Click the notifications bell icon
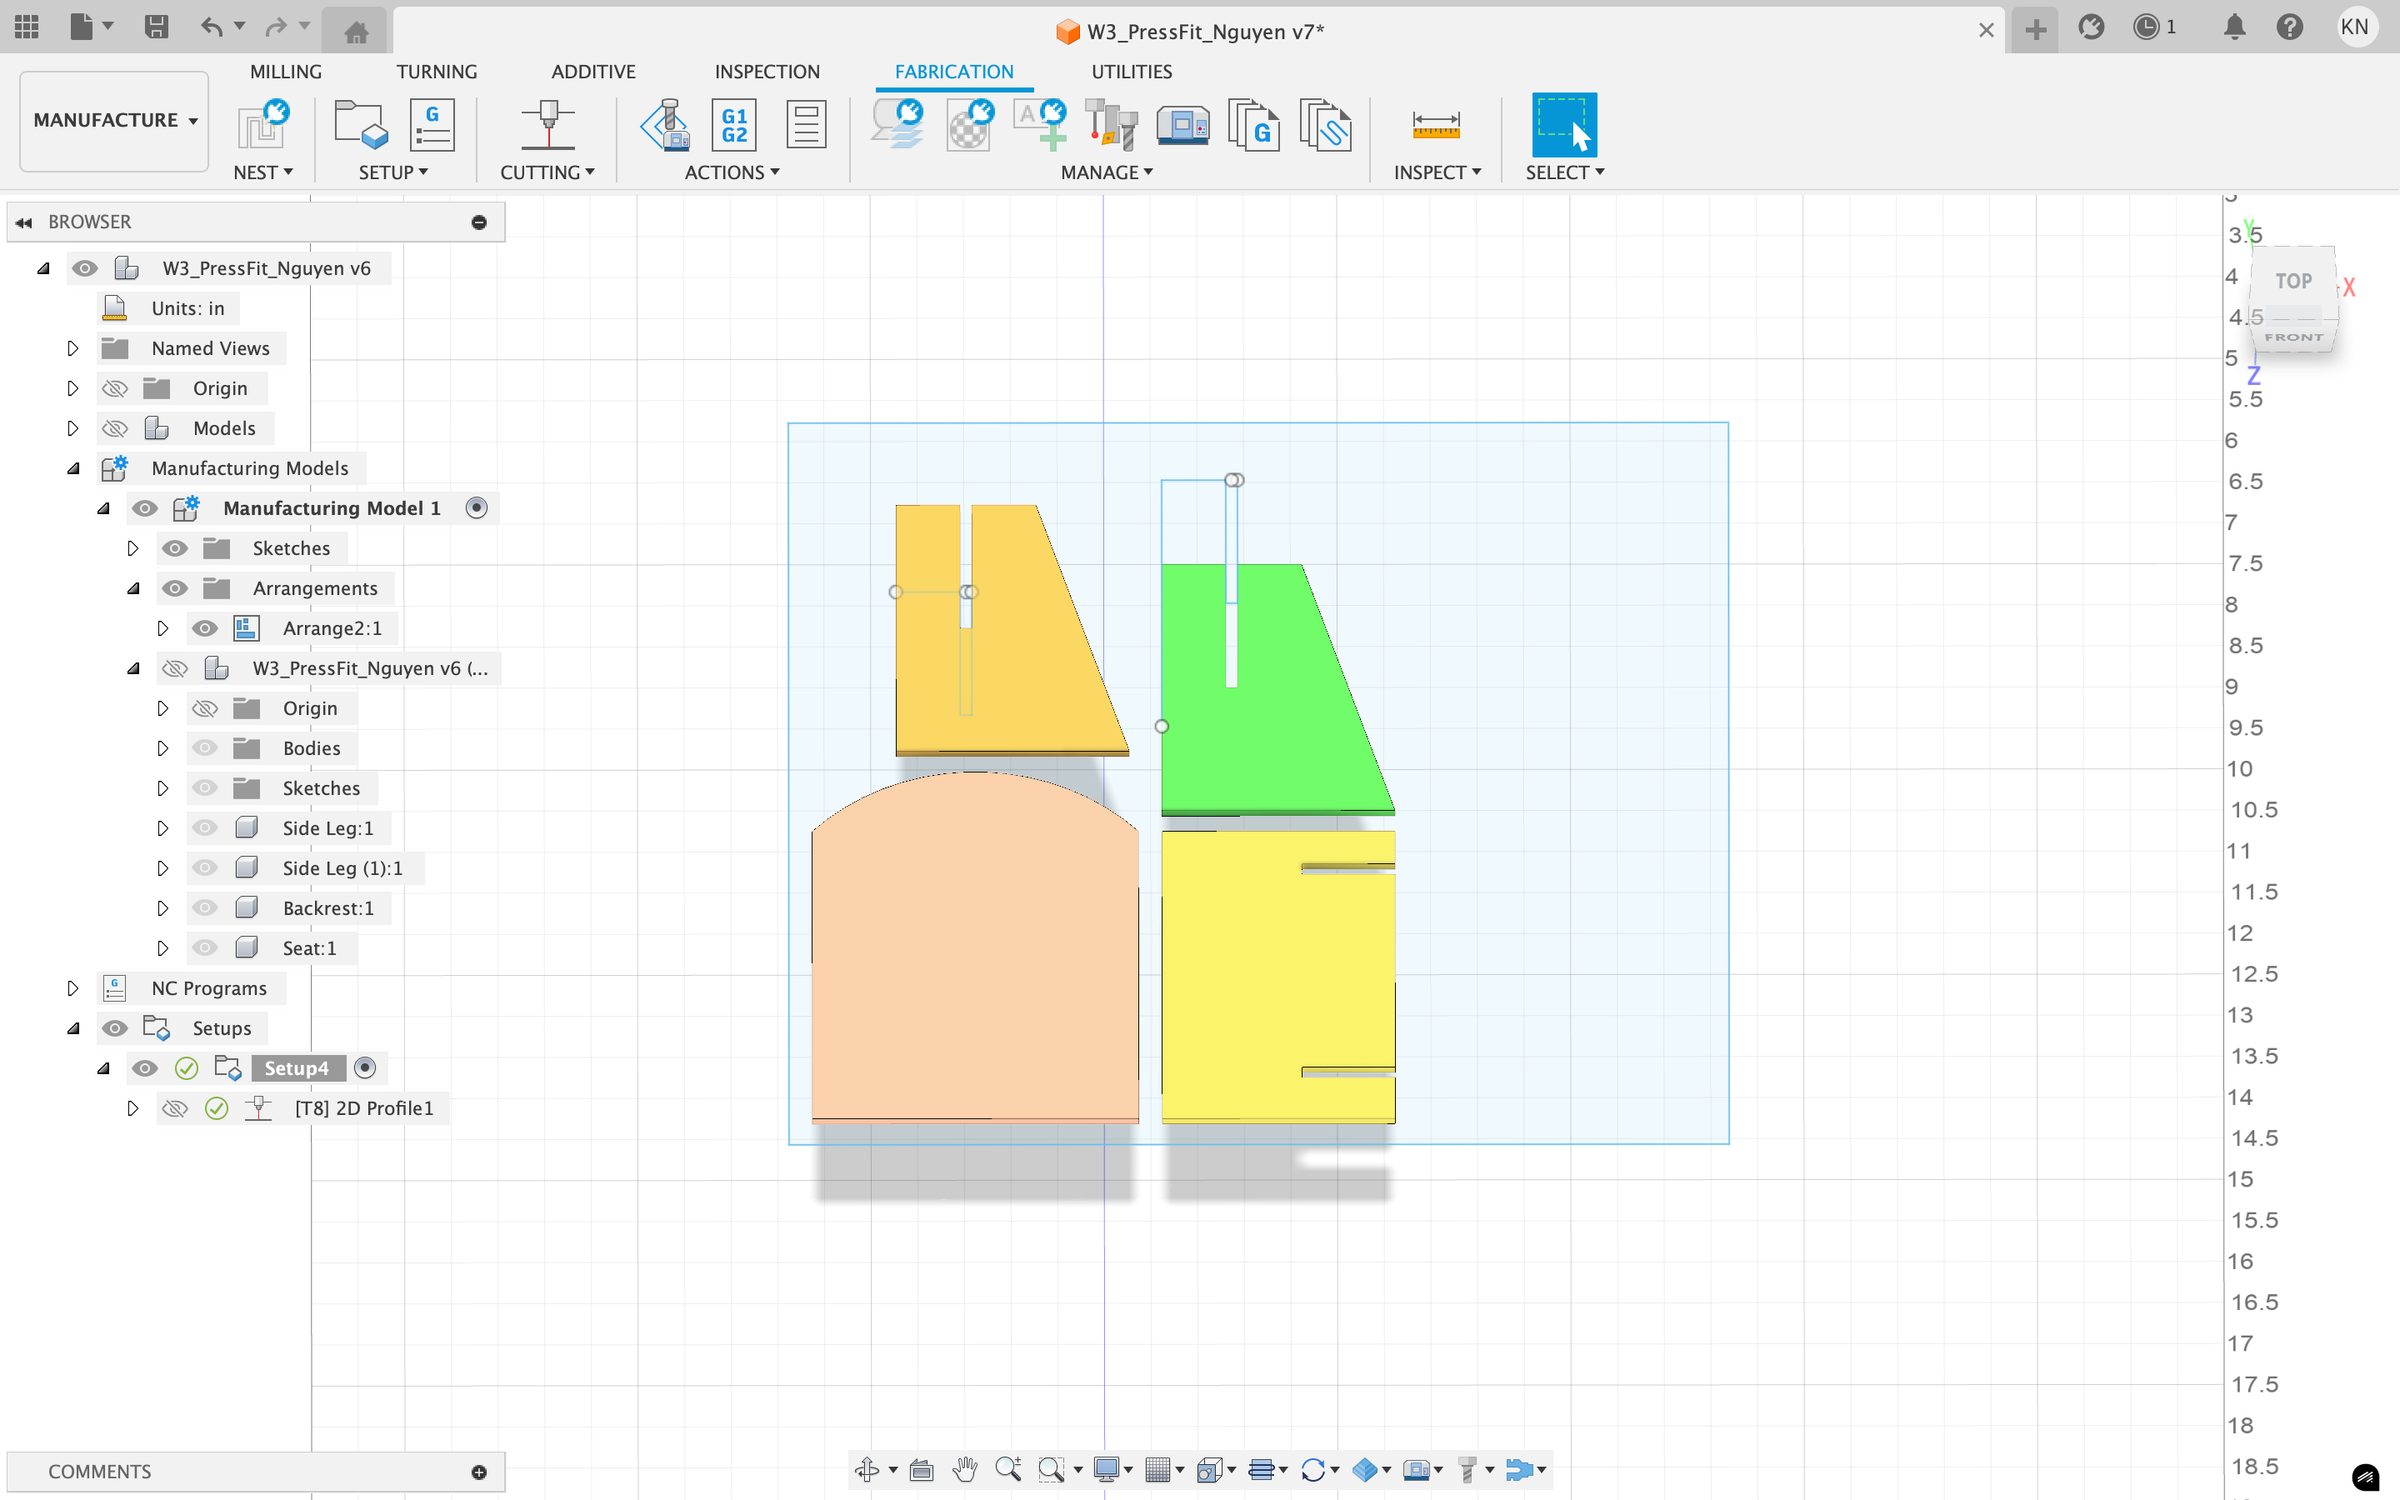Image resolution: width=2400 pixels, height=1500 pixels. [x=2234, y=27]
